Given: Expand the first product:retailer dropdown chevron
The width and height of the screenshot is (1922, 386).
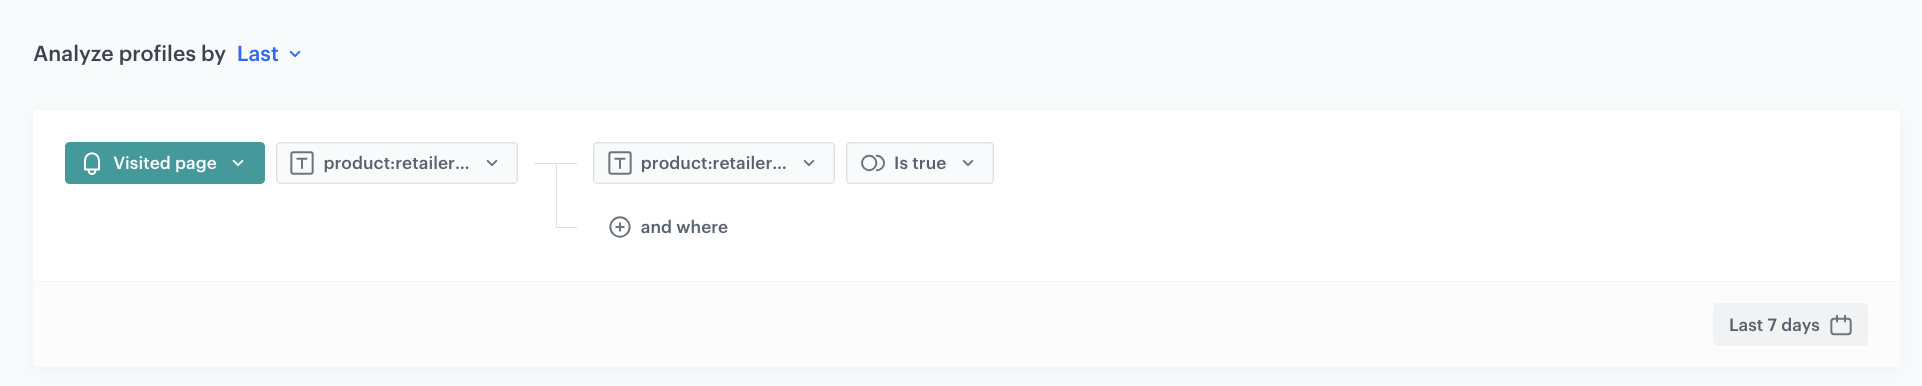Looking at the screenshot, I should coord(492,163).
